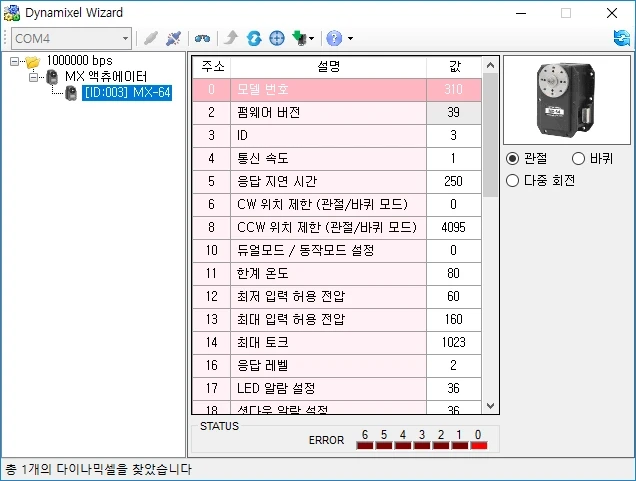Open the COM4 port dropdown
This screenshot has width=636, height=481.
tap(124, 38)
